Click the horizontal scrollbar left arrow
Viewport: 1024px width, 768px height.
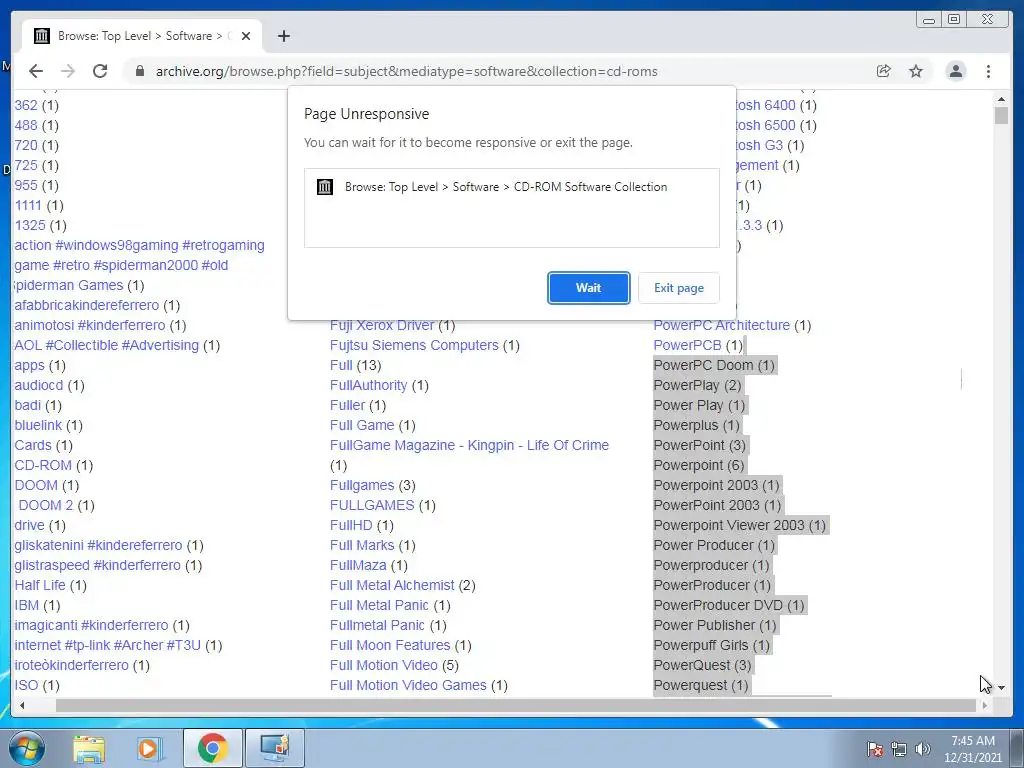[22, 705]
